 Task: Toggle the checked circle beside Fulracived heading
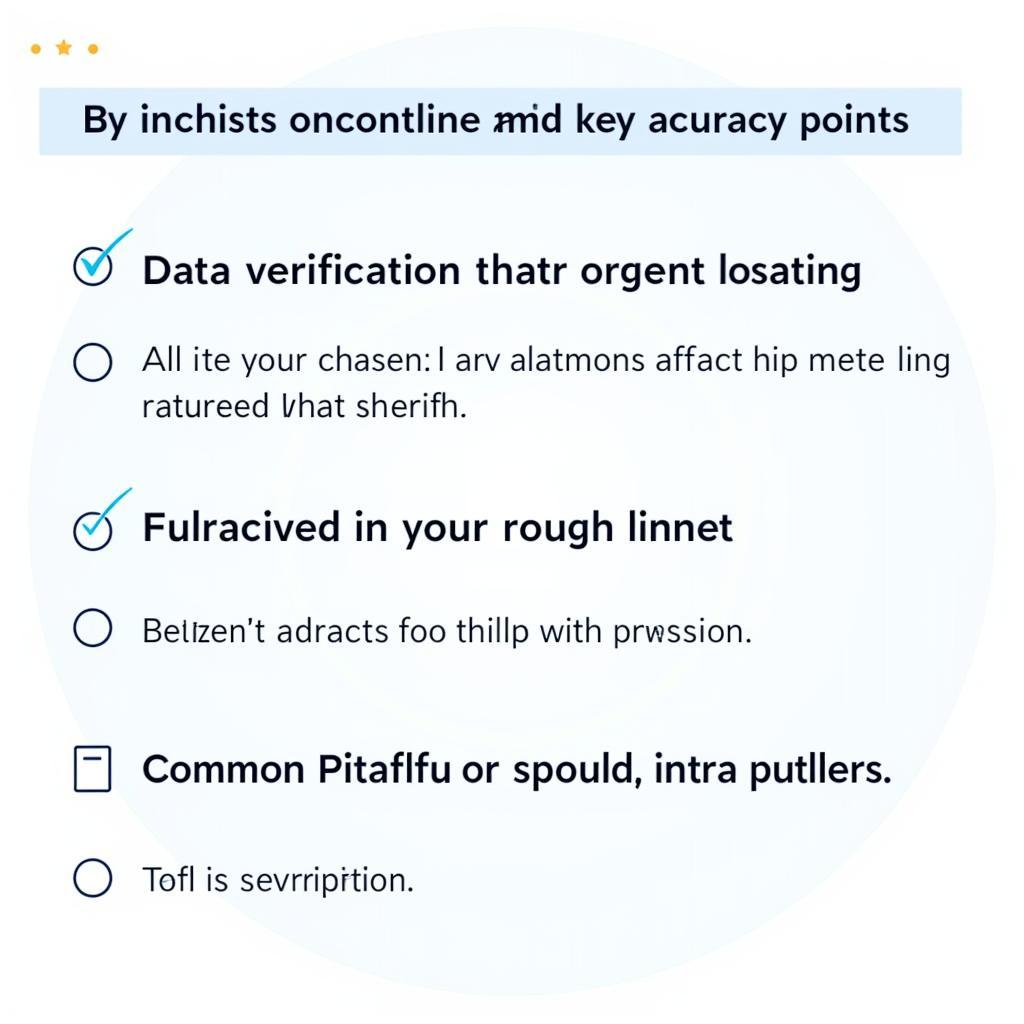[93, 531]
